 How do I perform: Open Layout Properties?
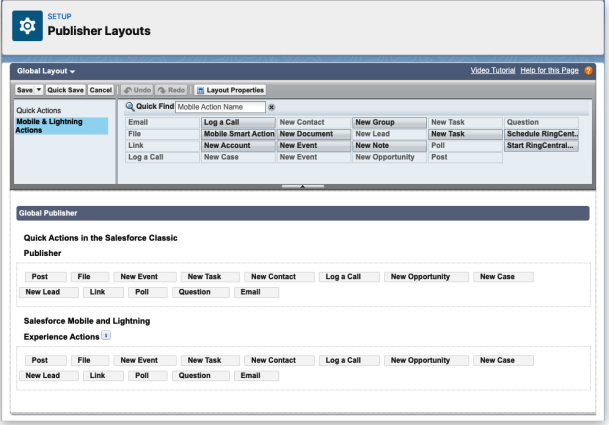(x=230, y=90)
